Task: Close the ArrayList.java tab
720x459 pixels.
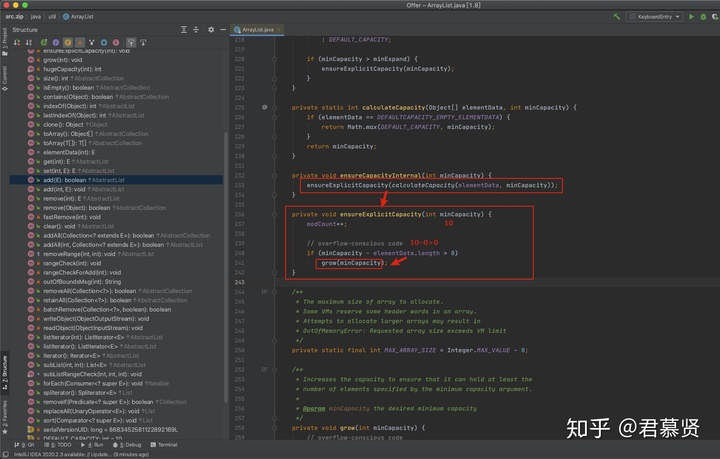Action: click(x=278, y=29)
